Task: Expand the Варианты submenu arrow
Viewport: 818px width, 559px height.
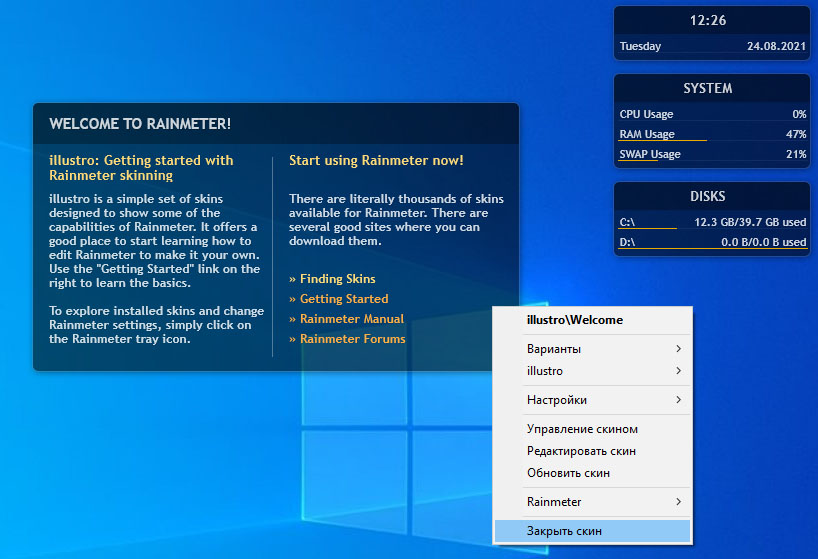Action: tap(678, 349)
